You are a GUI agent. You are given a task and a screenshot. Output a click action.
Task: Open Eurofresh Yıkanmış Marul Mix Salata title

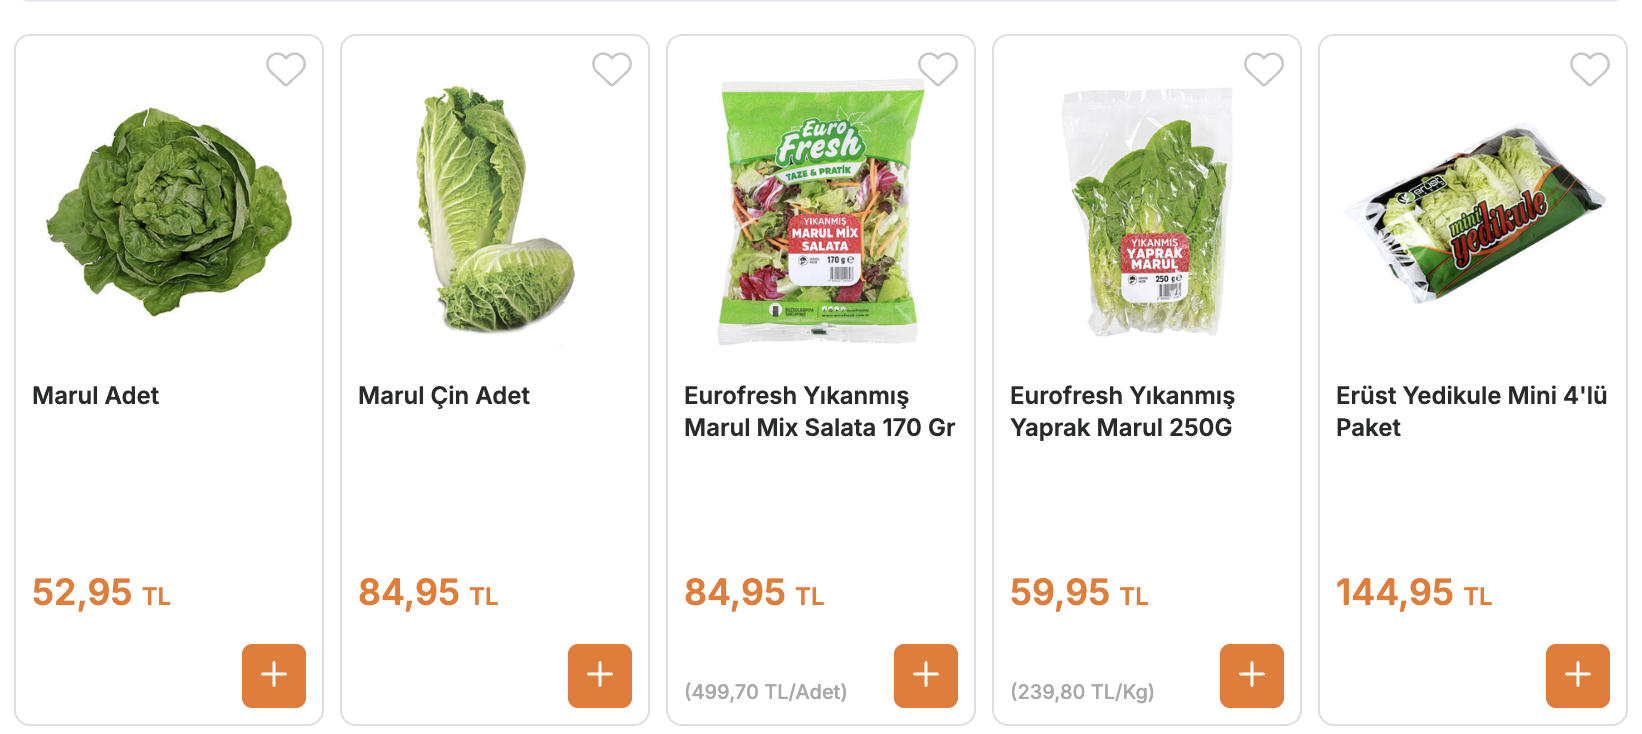click(819, 412)
